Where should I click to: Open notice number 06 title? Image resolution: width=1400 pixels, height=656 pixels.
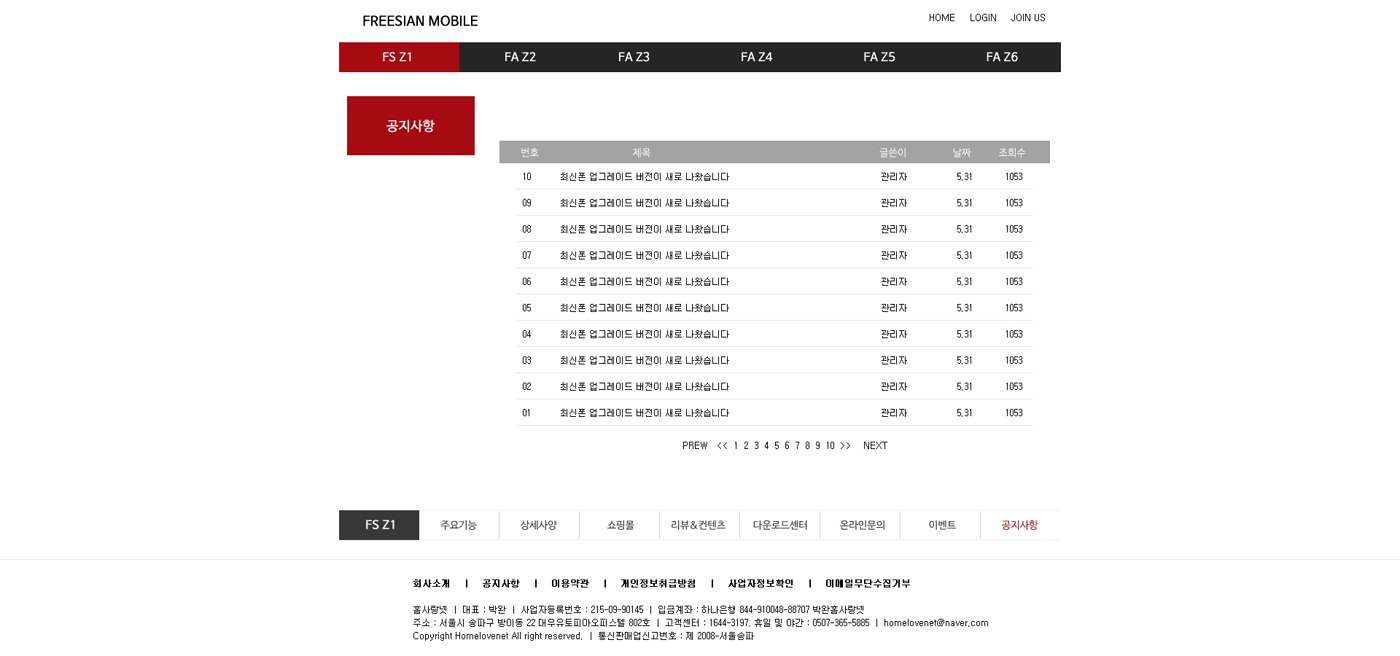point(644,282)
